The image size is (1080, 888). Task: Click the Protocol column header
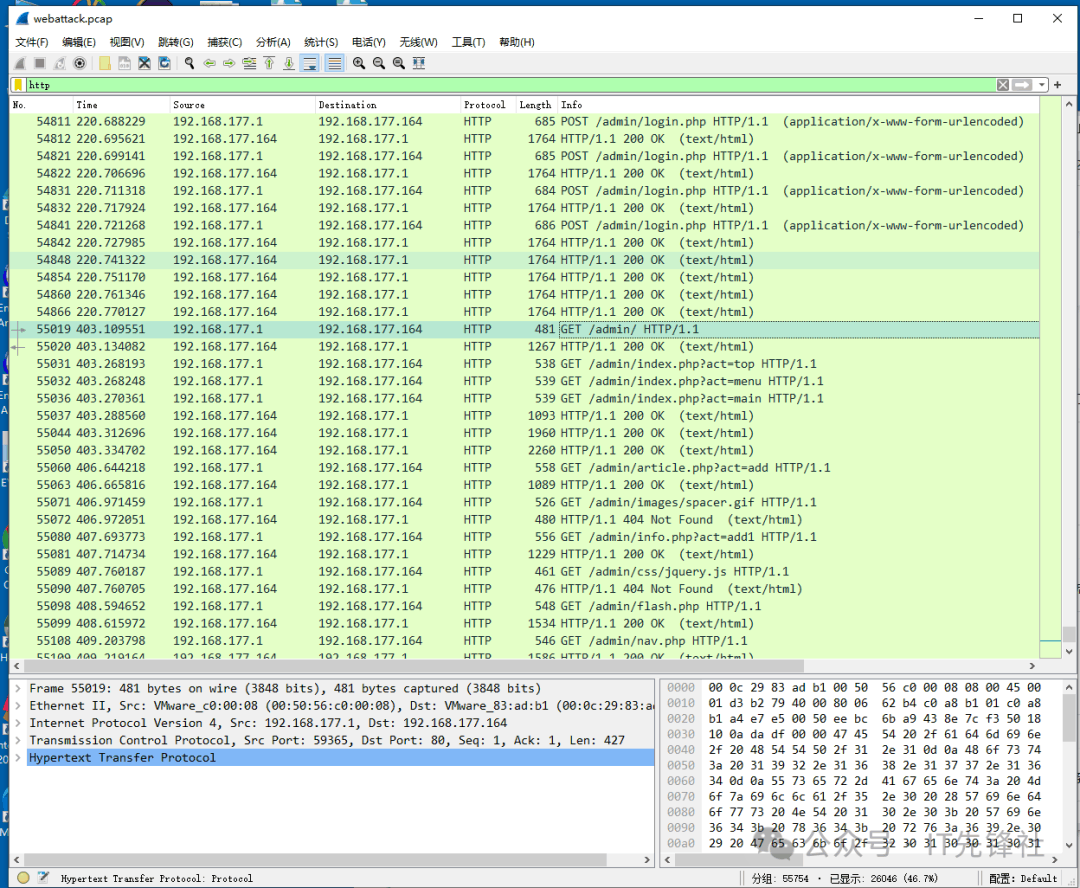(485, 105)
